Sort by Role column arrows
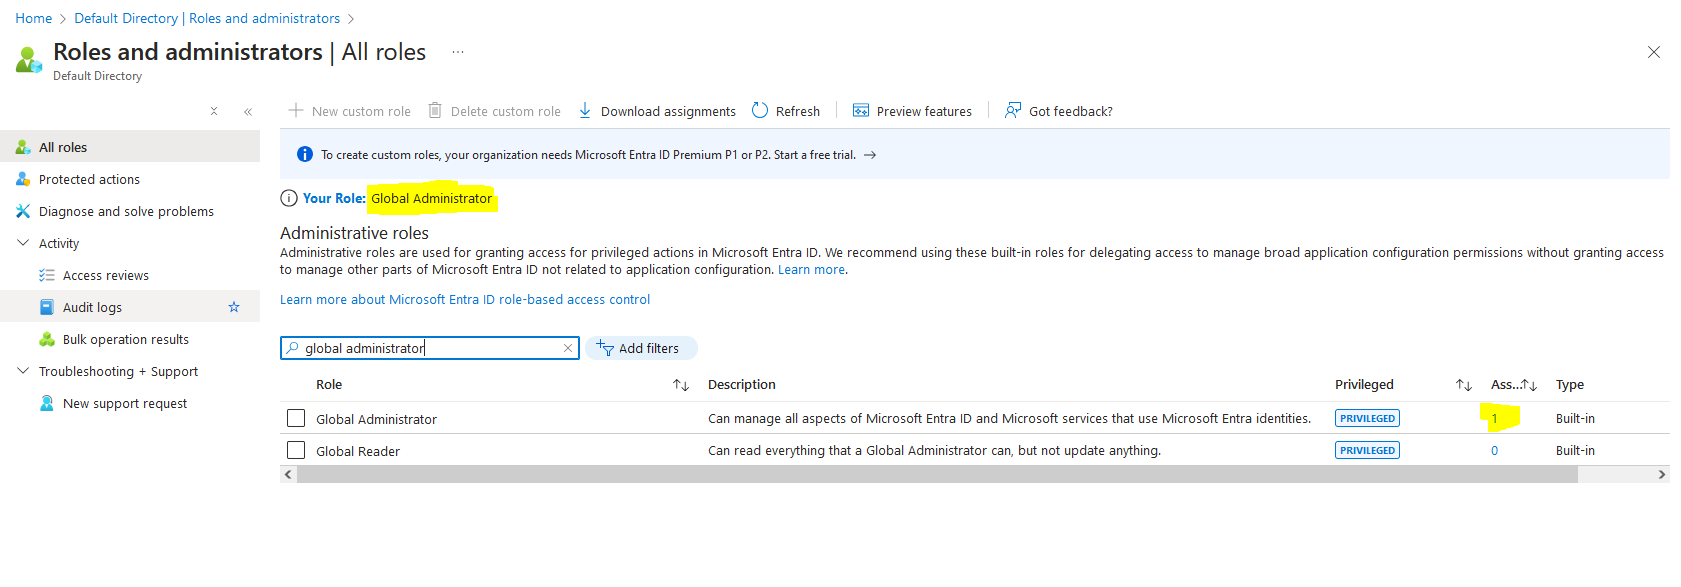The height and width of the screenshot is (587, 1681). click(x=681, y=385)
